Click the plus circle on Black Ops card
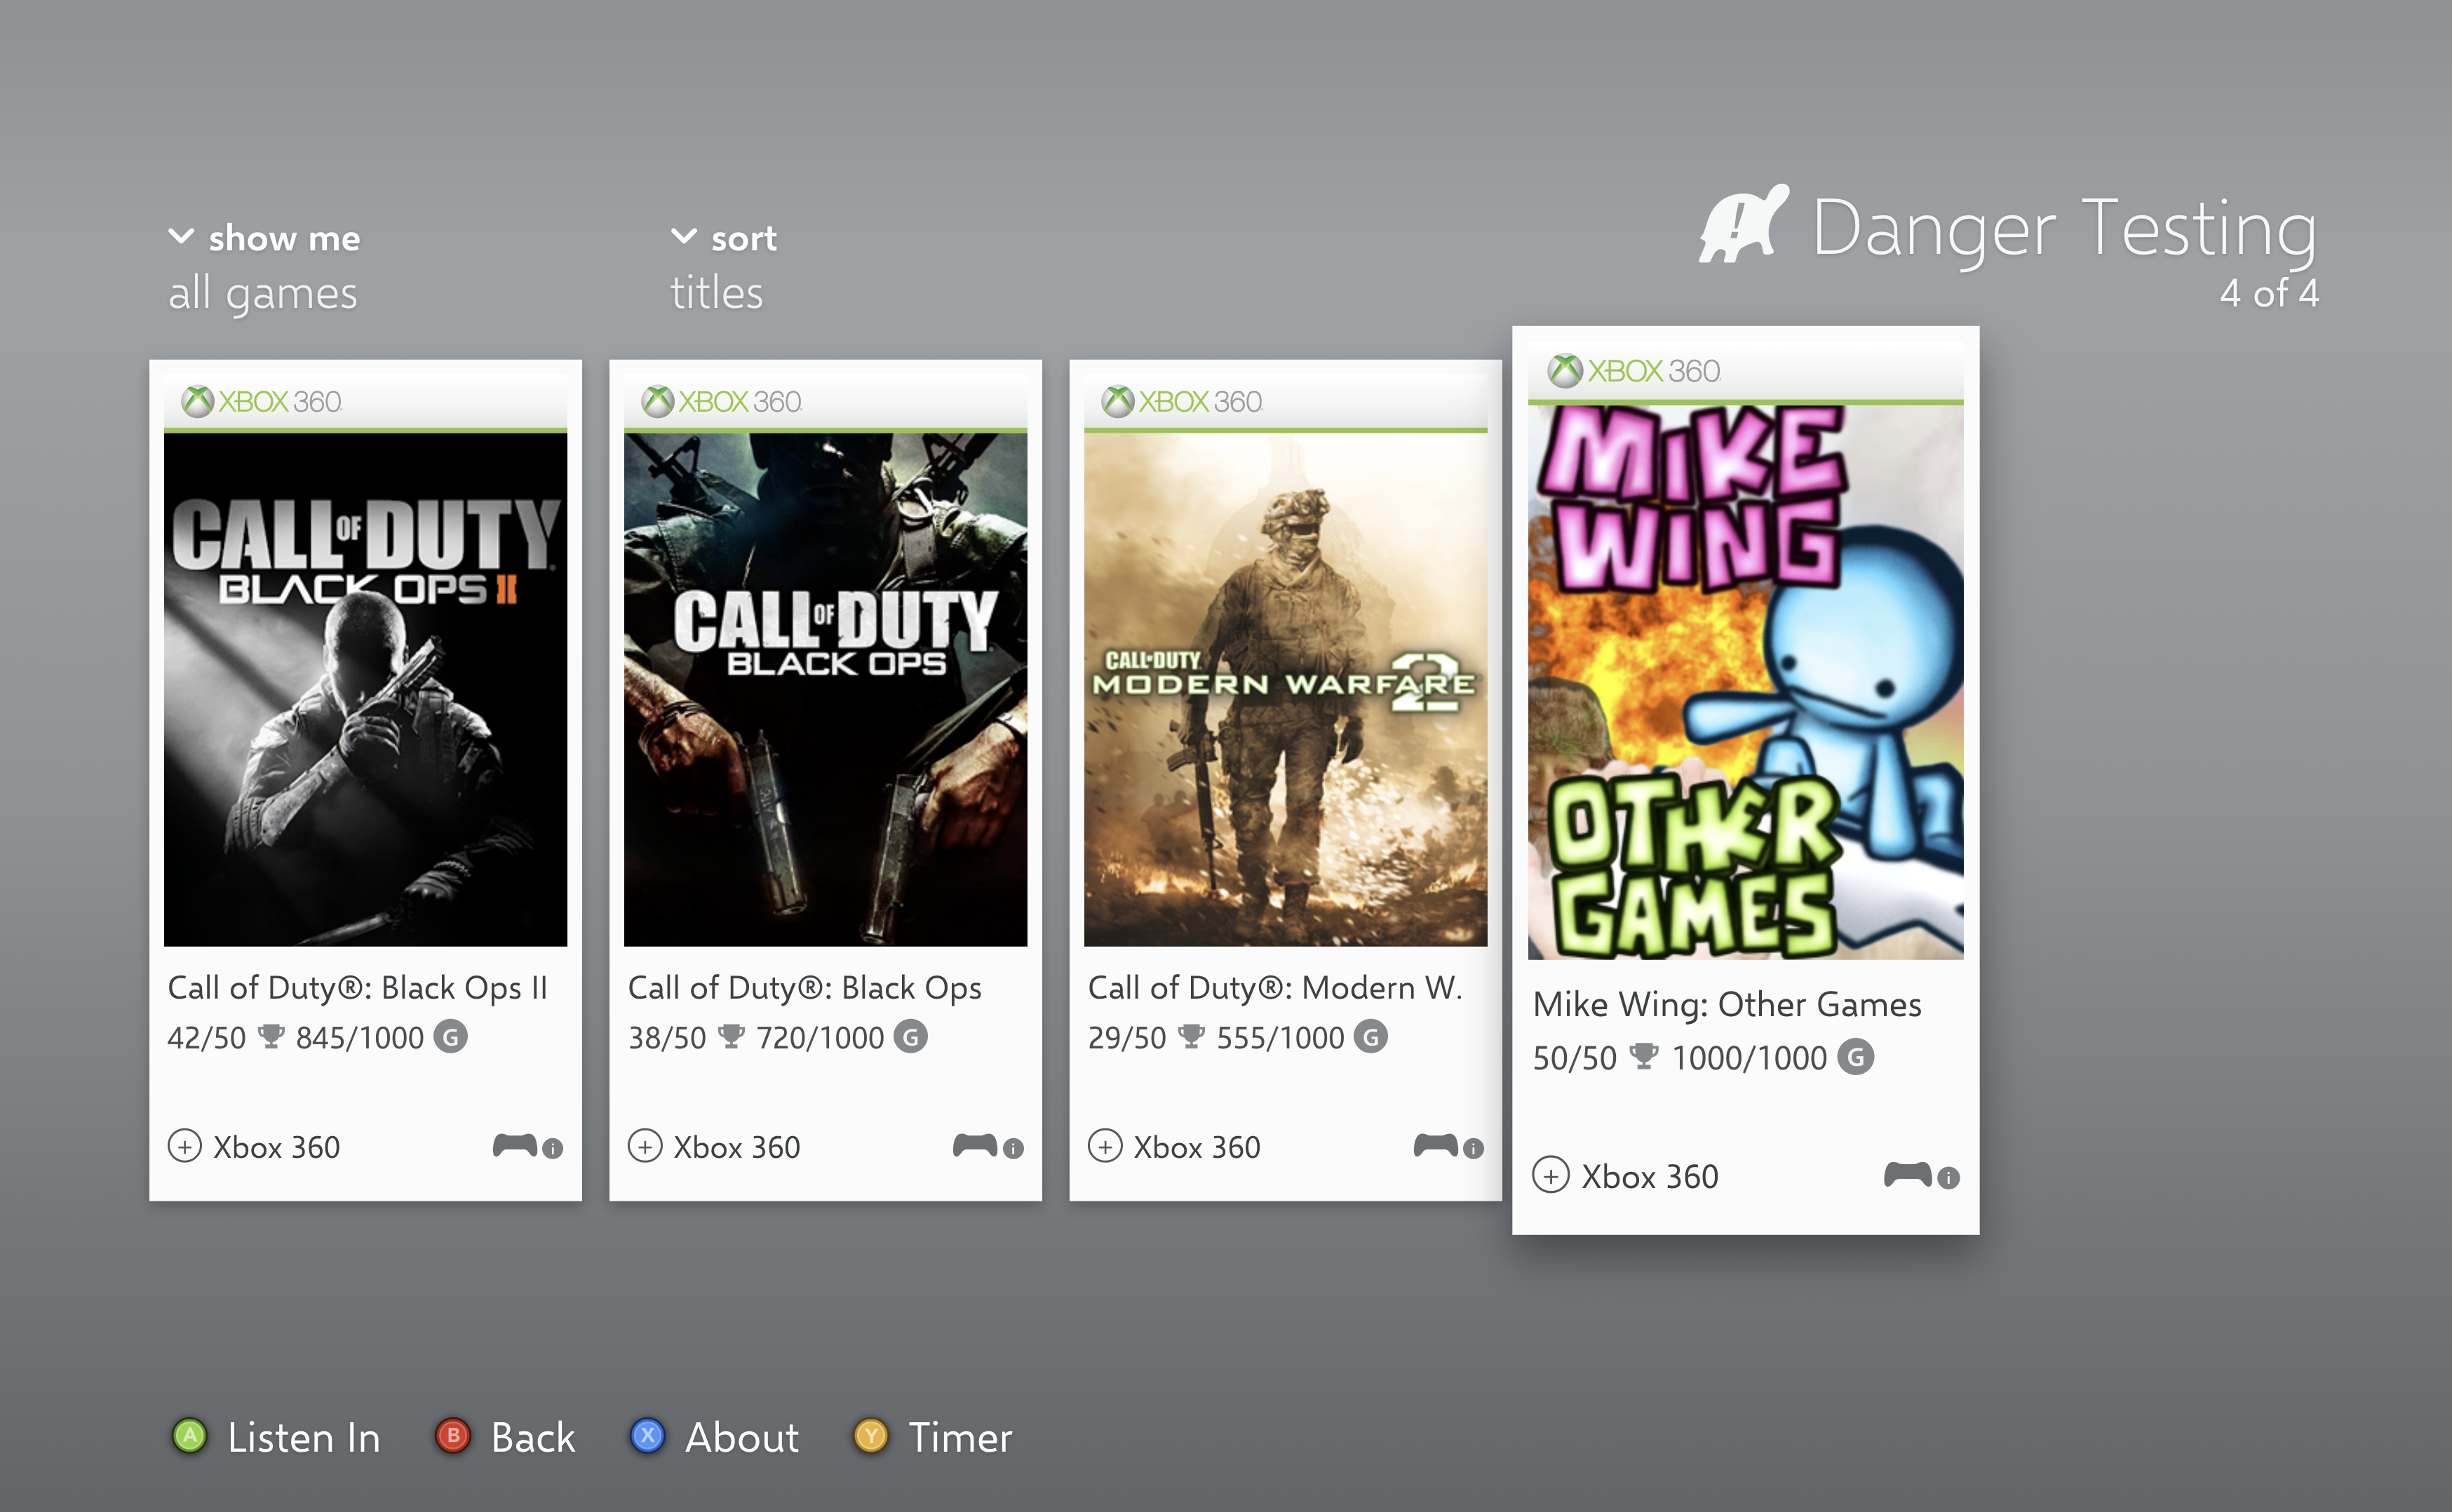2452x1512 pixels. tap(645, 1146)
